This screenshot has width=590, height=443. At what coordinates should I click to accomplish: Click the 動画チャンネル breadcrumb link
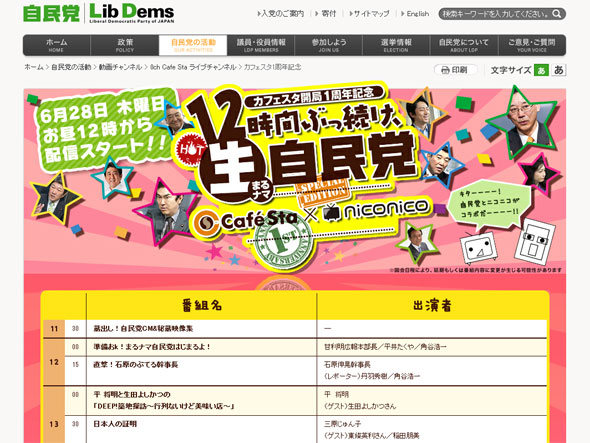(120, 67)
